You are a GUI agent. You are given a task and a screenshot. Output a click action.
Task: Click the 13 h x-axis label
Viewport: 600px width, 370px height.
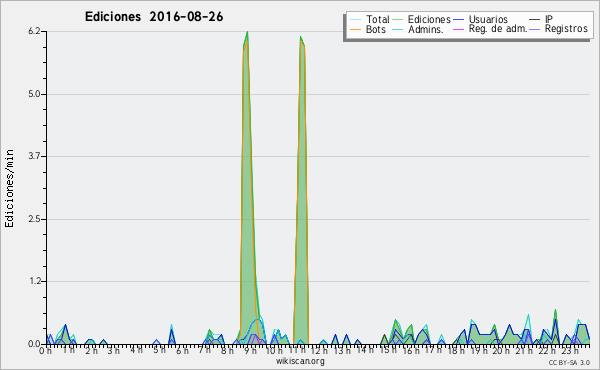point(343,351)
